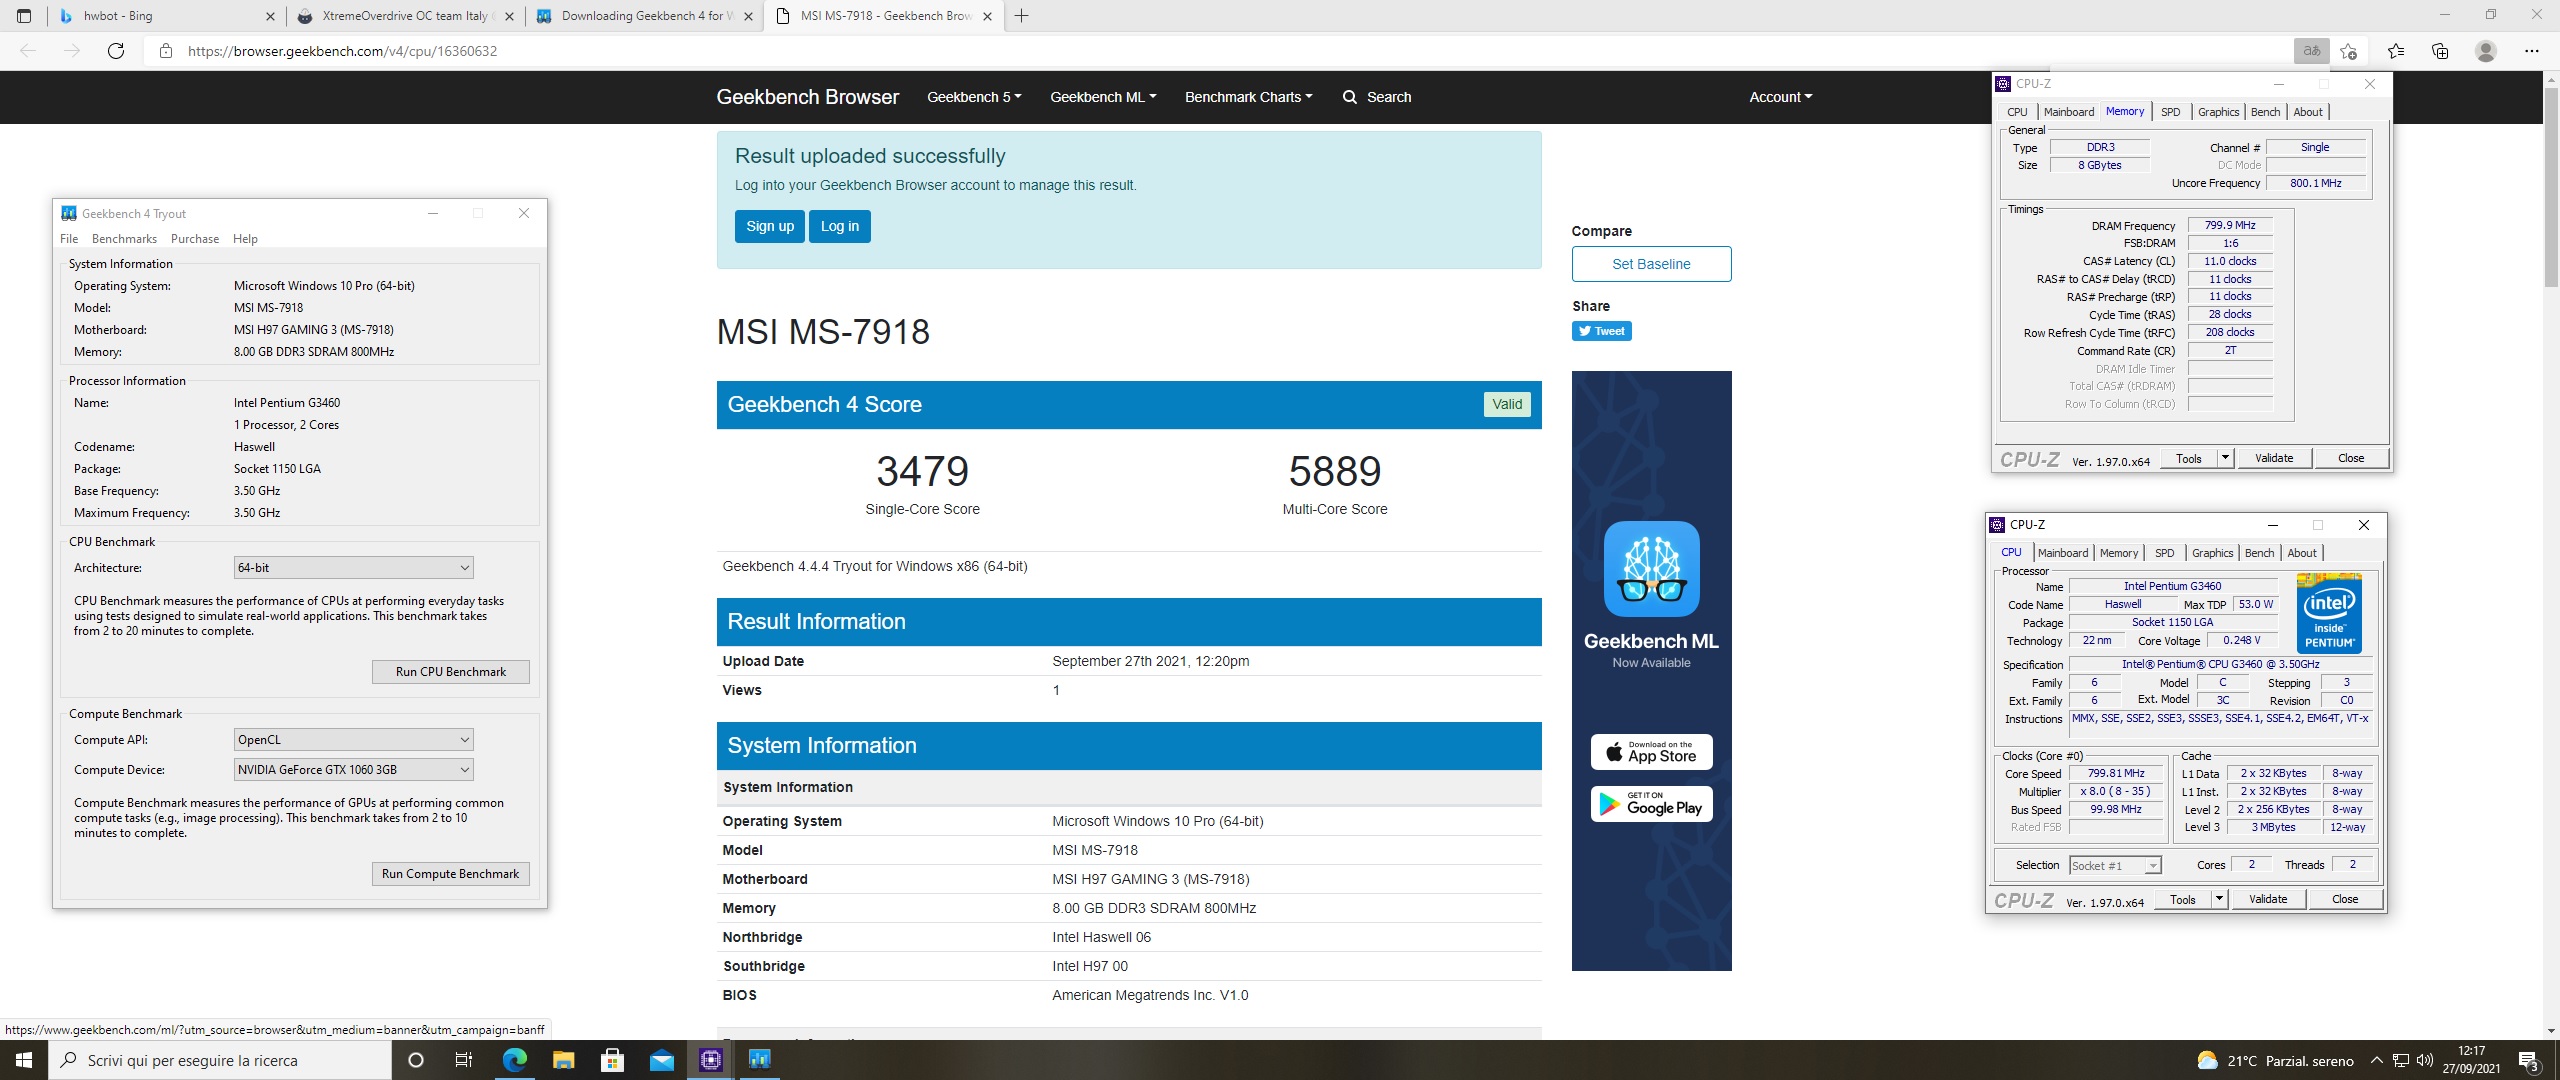Open Microsoft Store from taskbar
The height and width of the screenshot is (1080, 2560).
(x=612, y=1060)
